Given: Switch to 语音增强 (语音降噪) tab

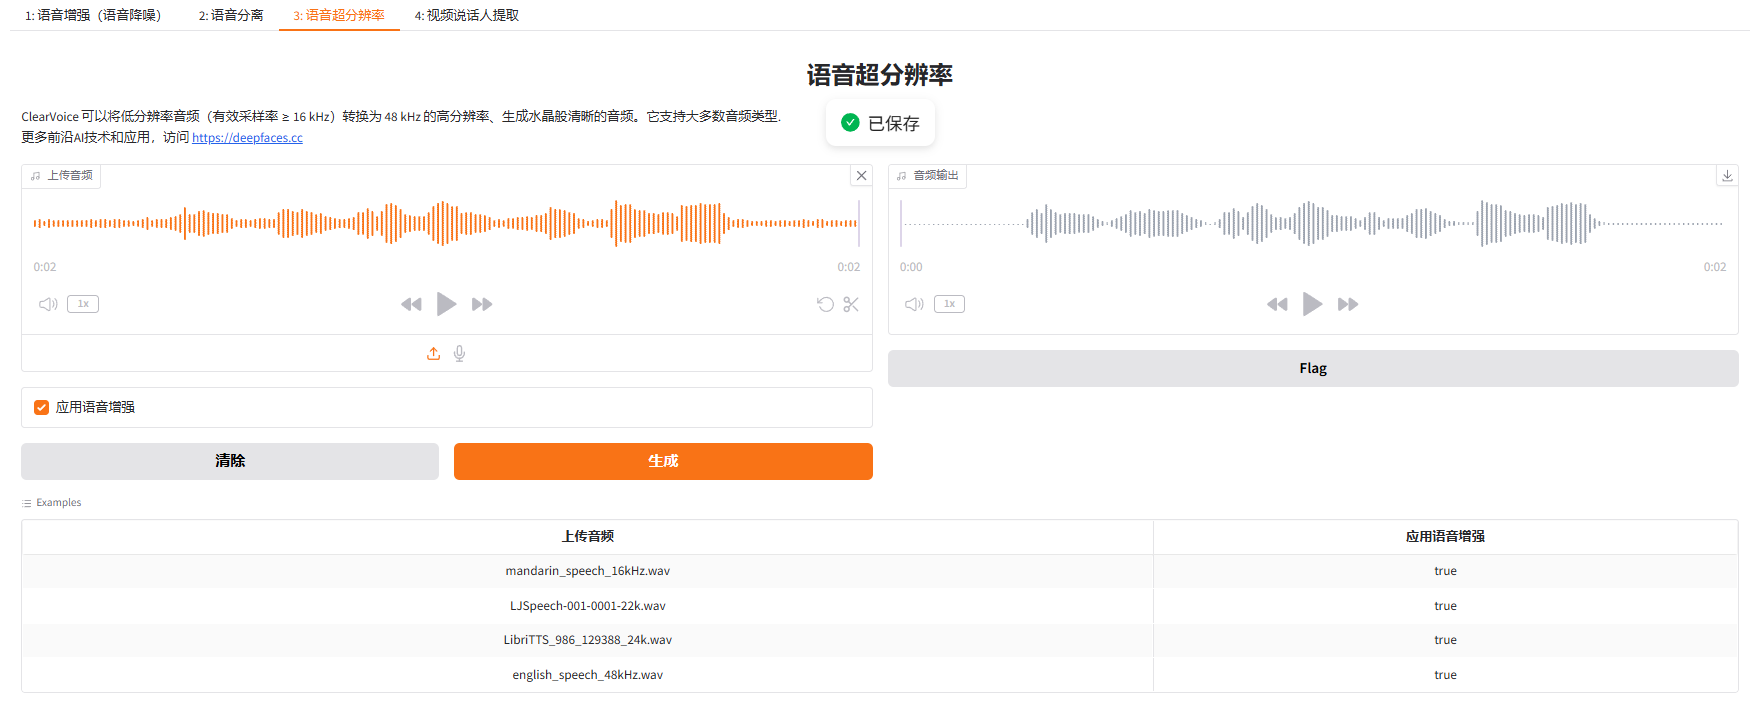Looking at the screenshot, I should point(93,15).
